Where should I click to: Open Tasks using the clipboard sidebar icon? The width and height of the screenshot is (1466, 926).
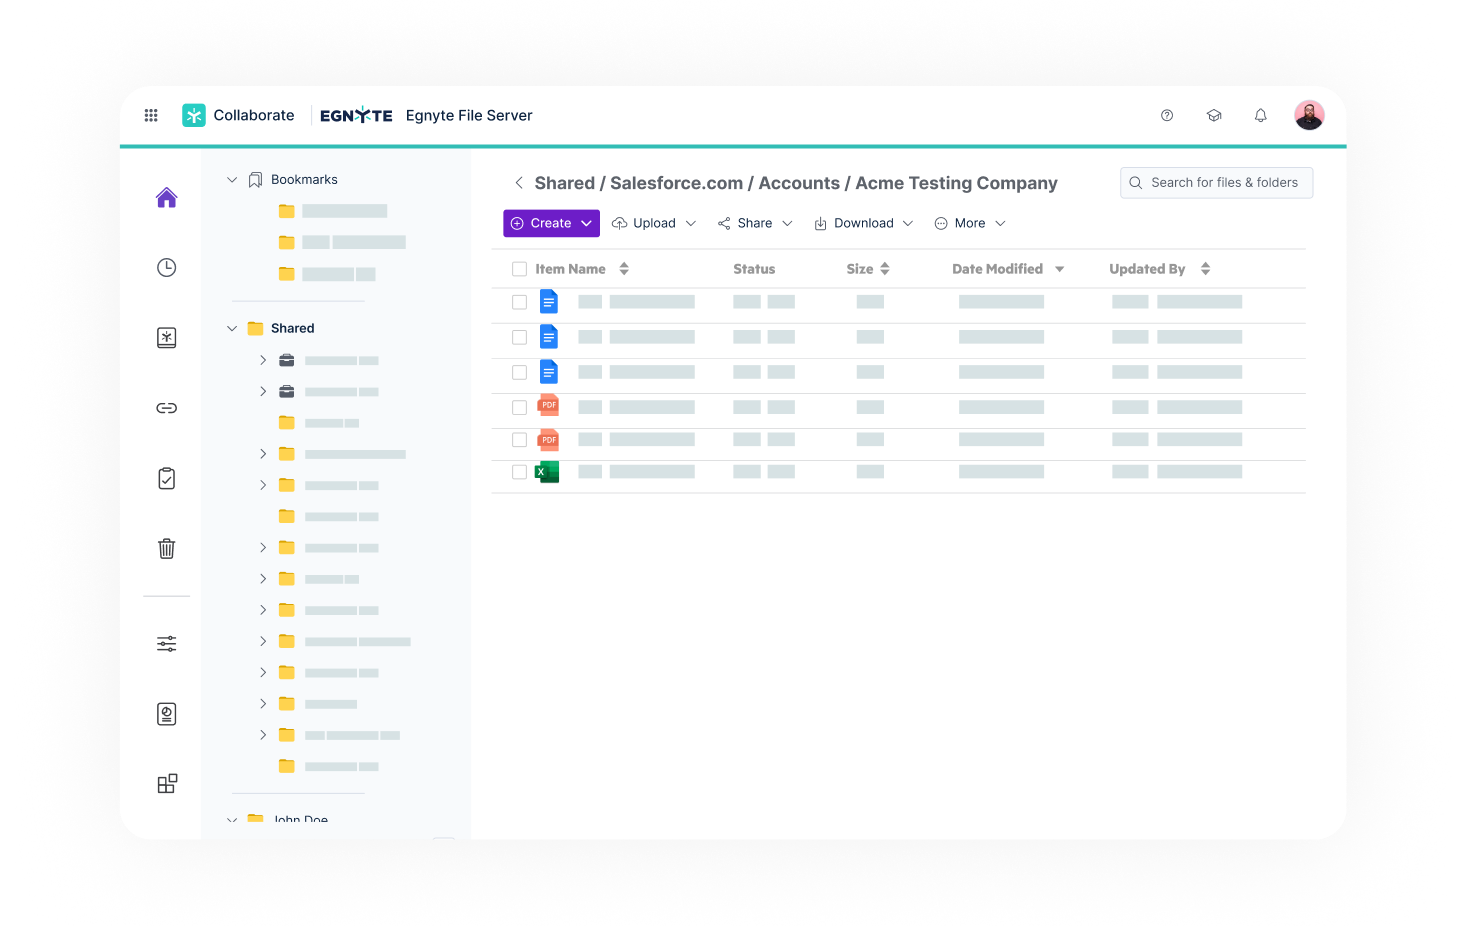click(166, 478)
